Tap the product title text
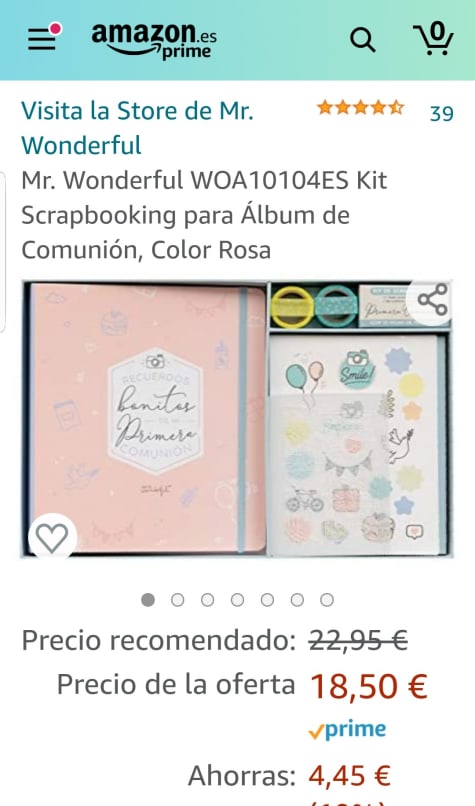475x806 pixels. coord(204,215)
